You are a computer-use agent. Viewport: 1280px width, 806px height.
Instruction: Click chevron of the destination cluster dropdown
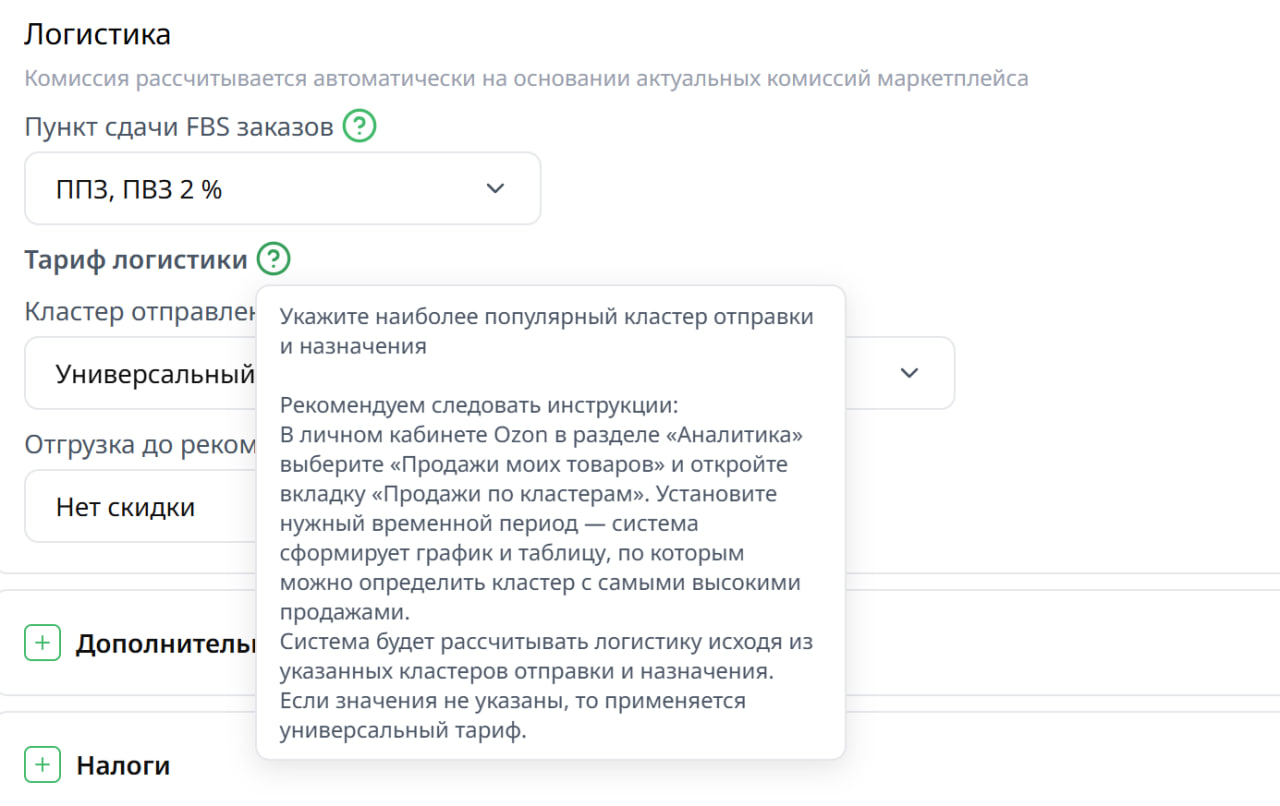(909, 373)
